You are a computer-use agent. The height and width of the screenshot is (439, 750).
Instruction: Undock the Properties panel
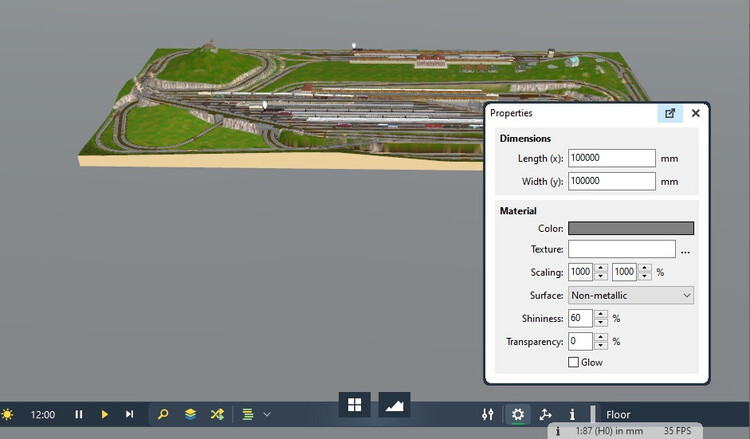click(669, 114)
